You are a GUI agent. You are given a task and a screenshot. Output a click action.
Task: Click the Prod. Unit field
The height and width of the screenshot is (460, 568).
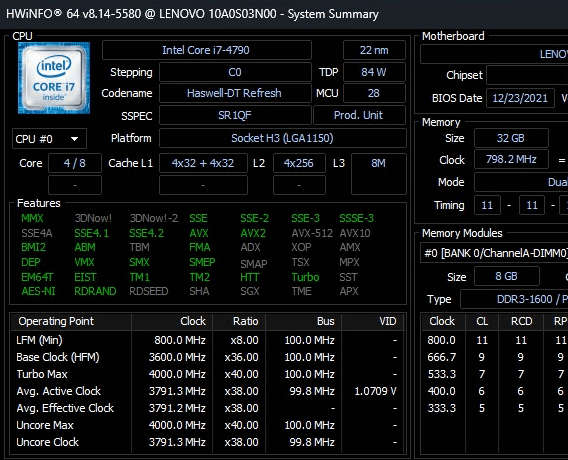[359, 115]
